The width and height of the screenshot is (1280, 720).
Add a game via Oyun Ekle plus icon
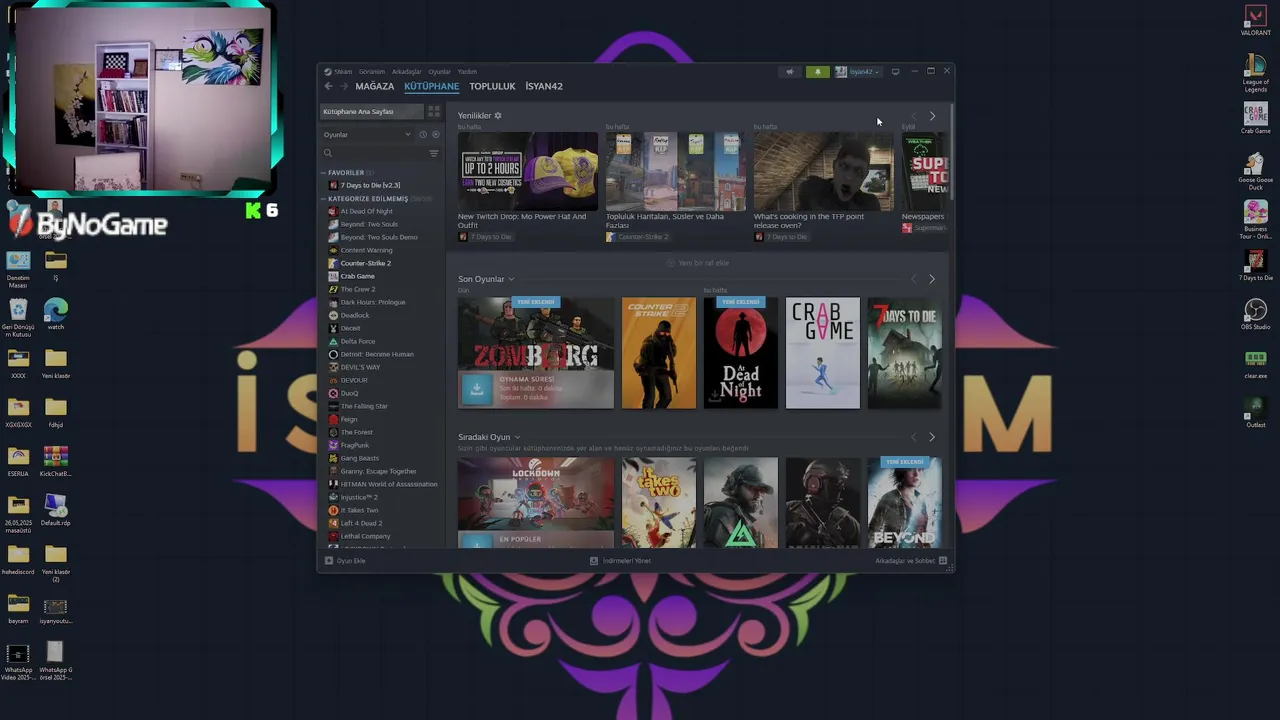[329, 561]
